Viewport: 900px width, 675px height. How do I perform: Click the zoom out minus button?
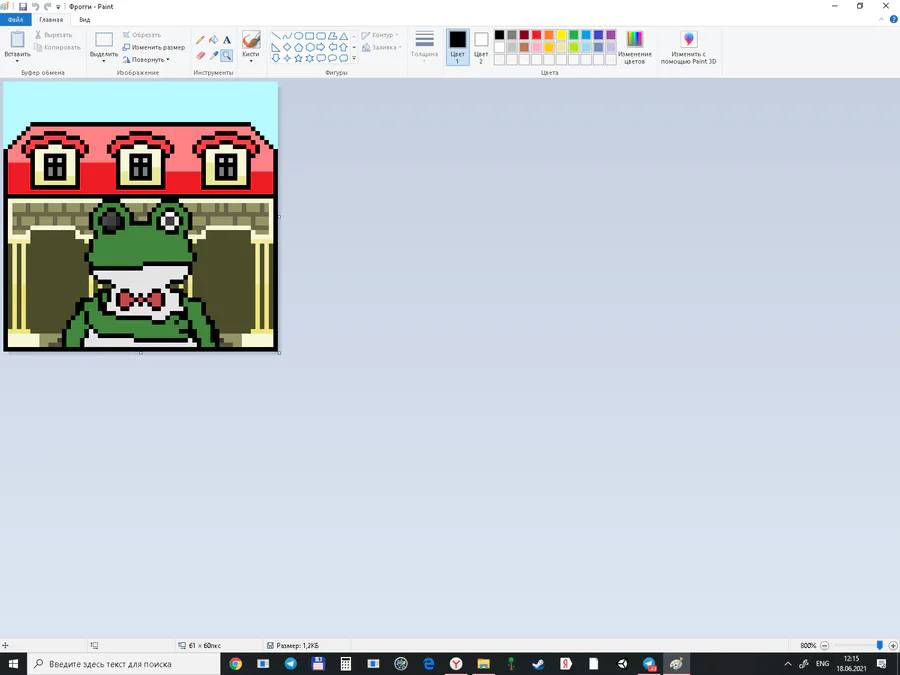pyautogui.click(x=824, y=646)
